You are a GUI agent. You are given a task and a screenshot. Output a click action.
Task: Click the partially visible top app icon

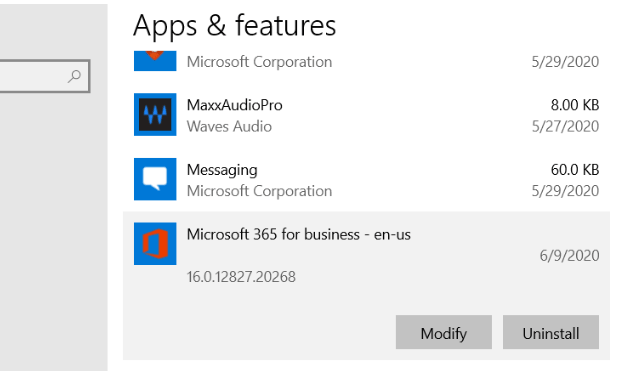[155, 61]
